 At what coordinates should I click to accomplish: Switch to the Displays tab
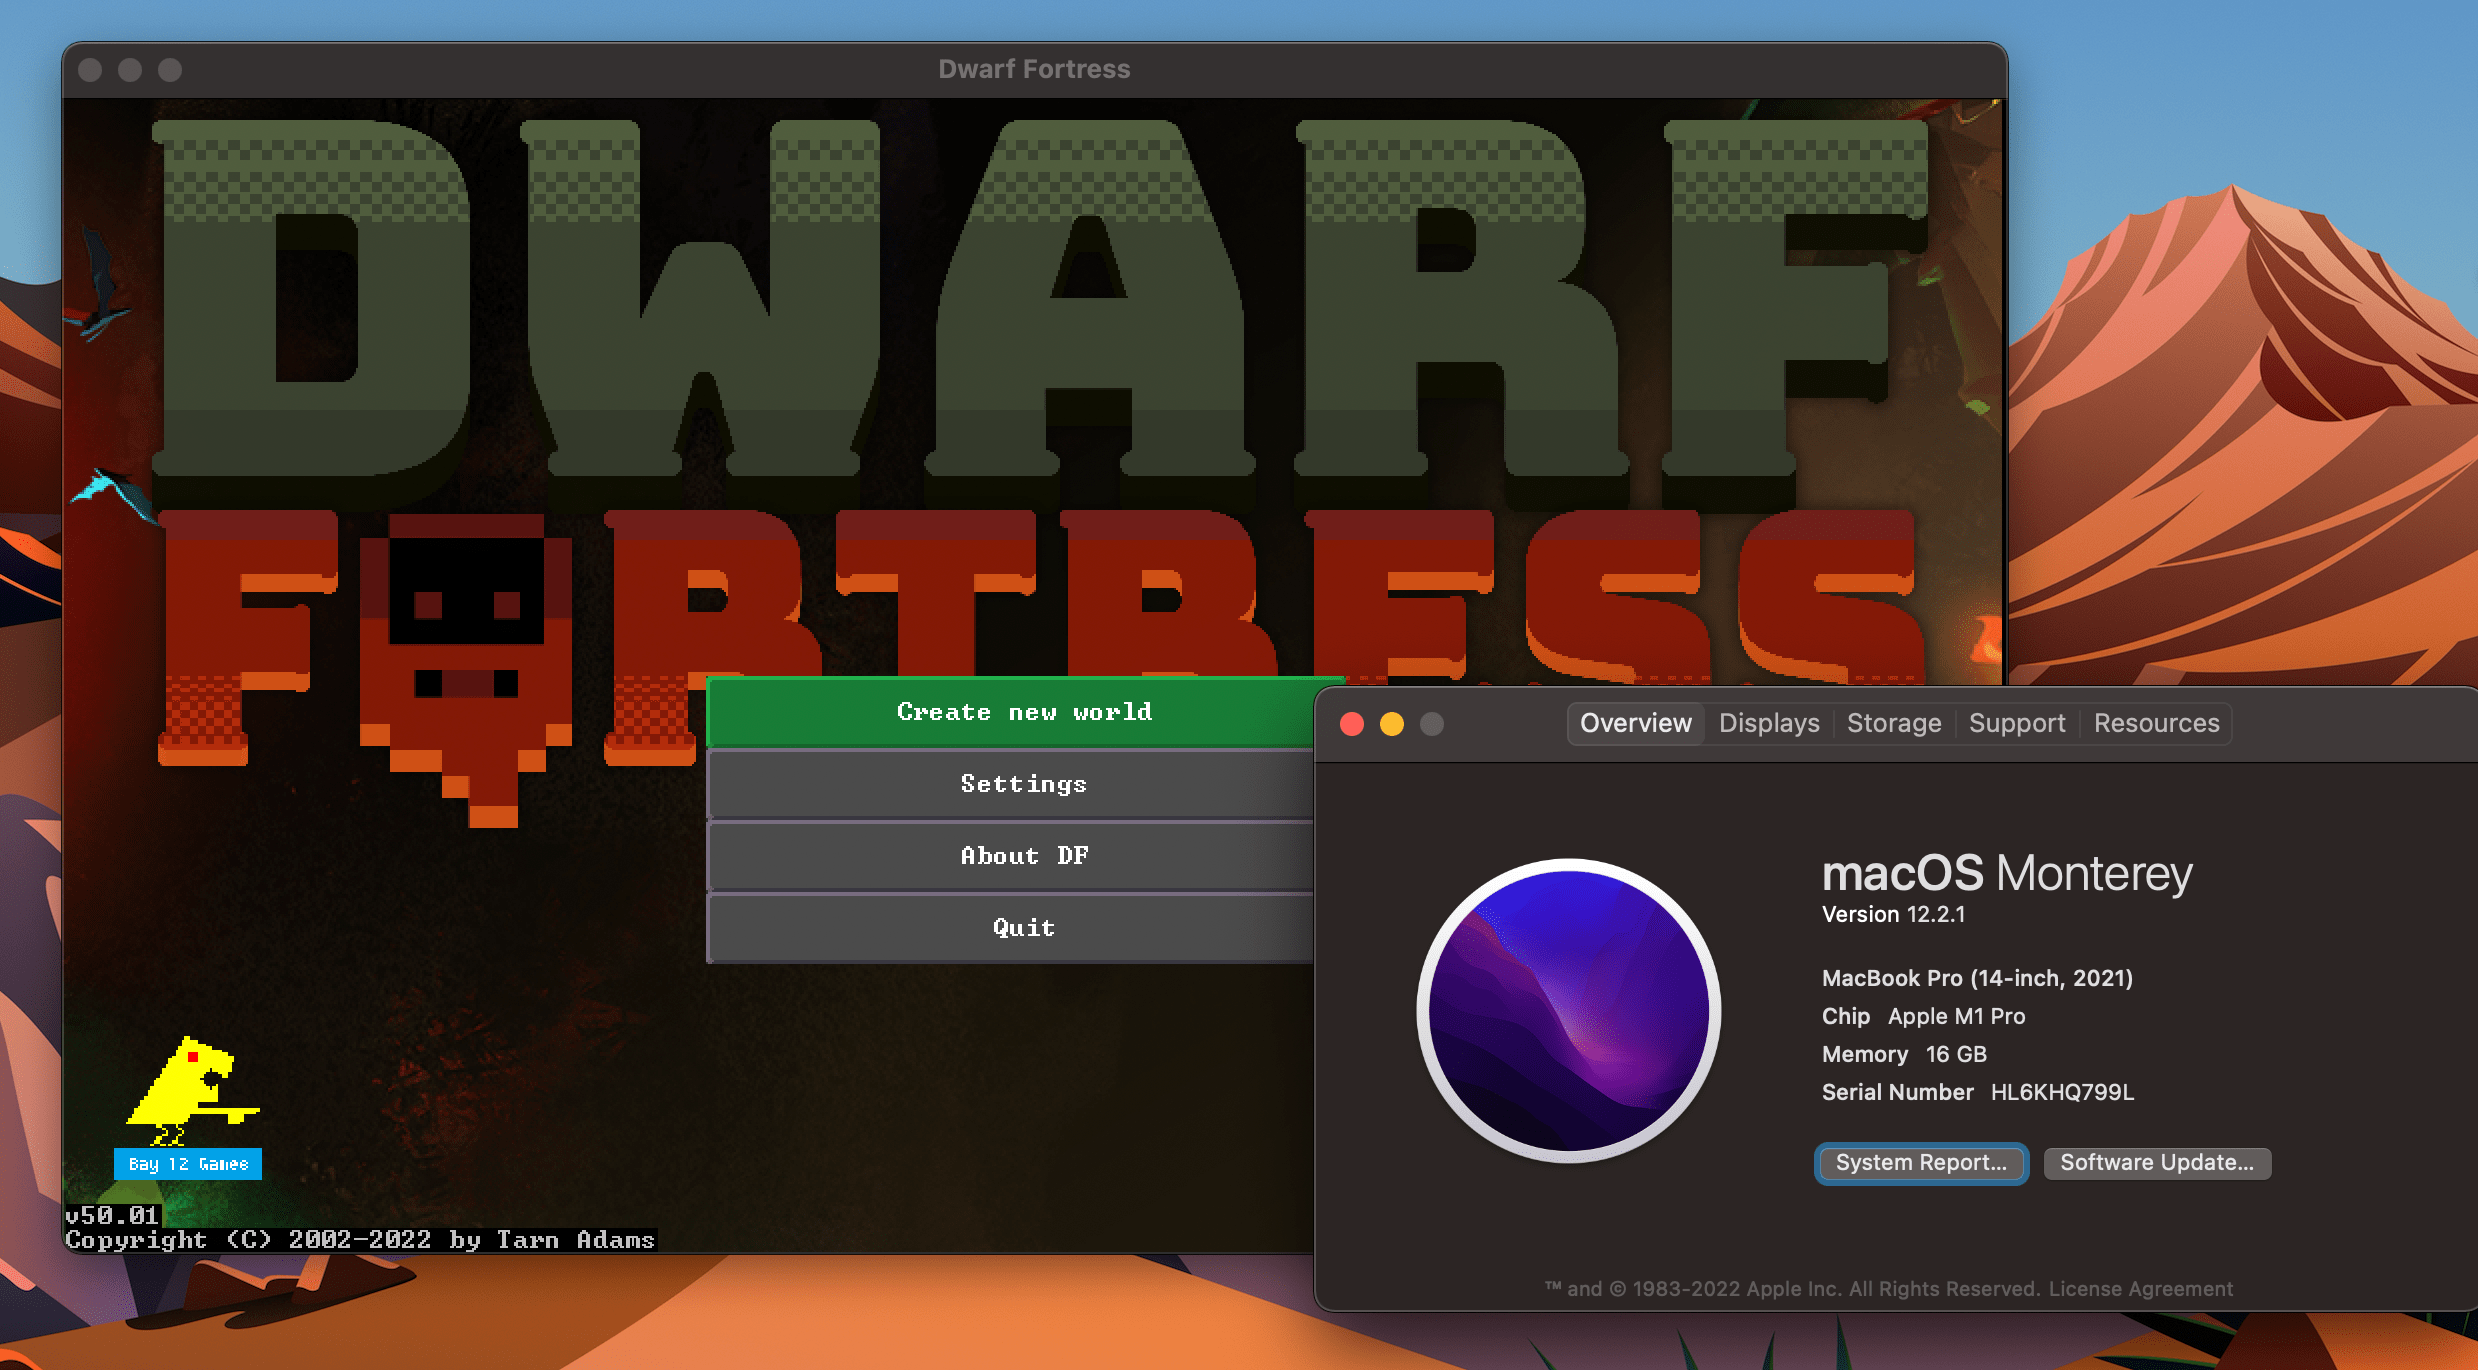click(1768, 723)
